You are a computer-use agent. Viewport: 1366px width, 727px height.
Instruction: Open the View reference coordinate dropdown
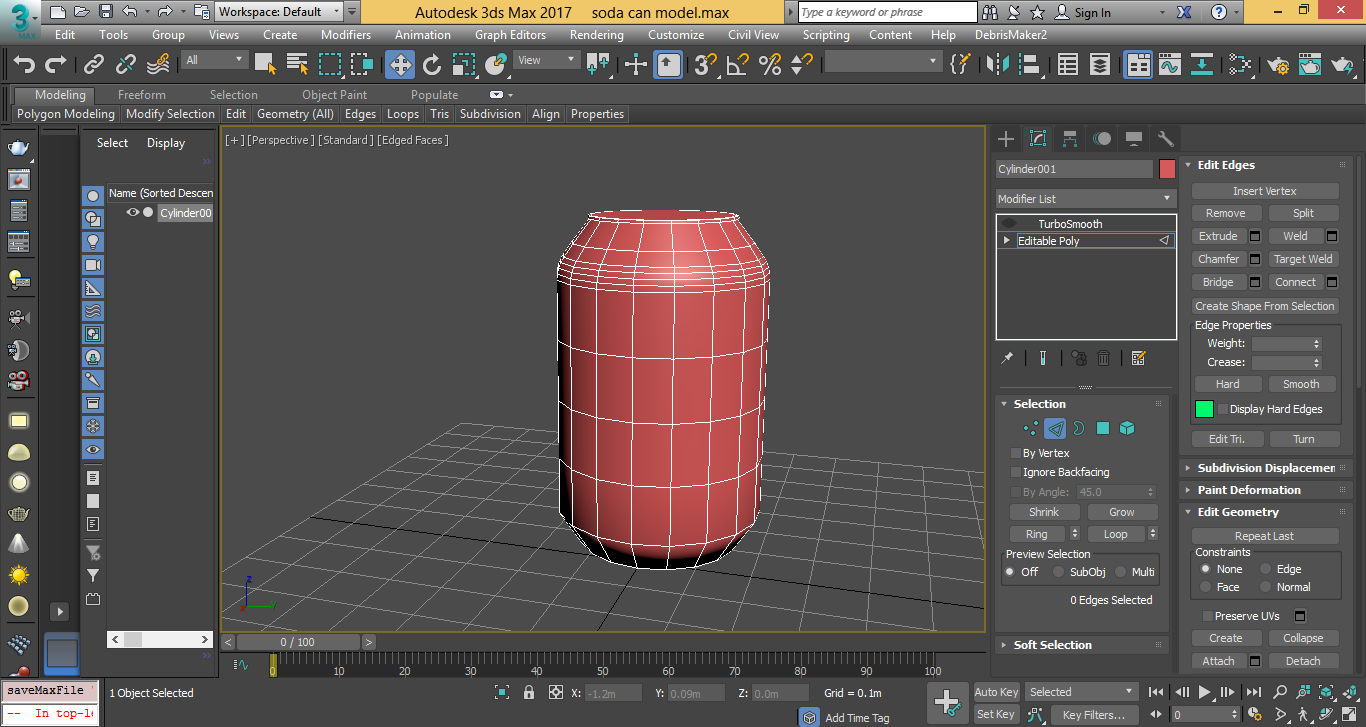pos(546,60)
